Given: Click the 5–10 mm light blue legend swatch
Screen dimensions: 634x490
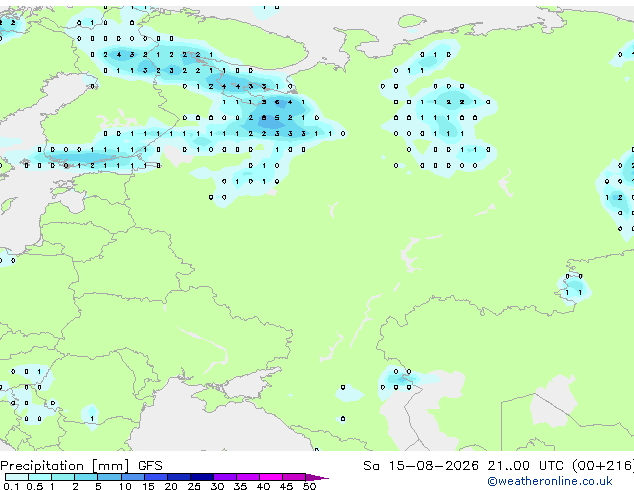Looking at the screenshot, I should 109,477.
